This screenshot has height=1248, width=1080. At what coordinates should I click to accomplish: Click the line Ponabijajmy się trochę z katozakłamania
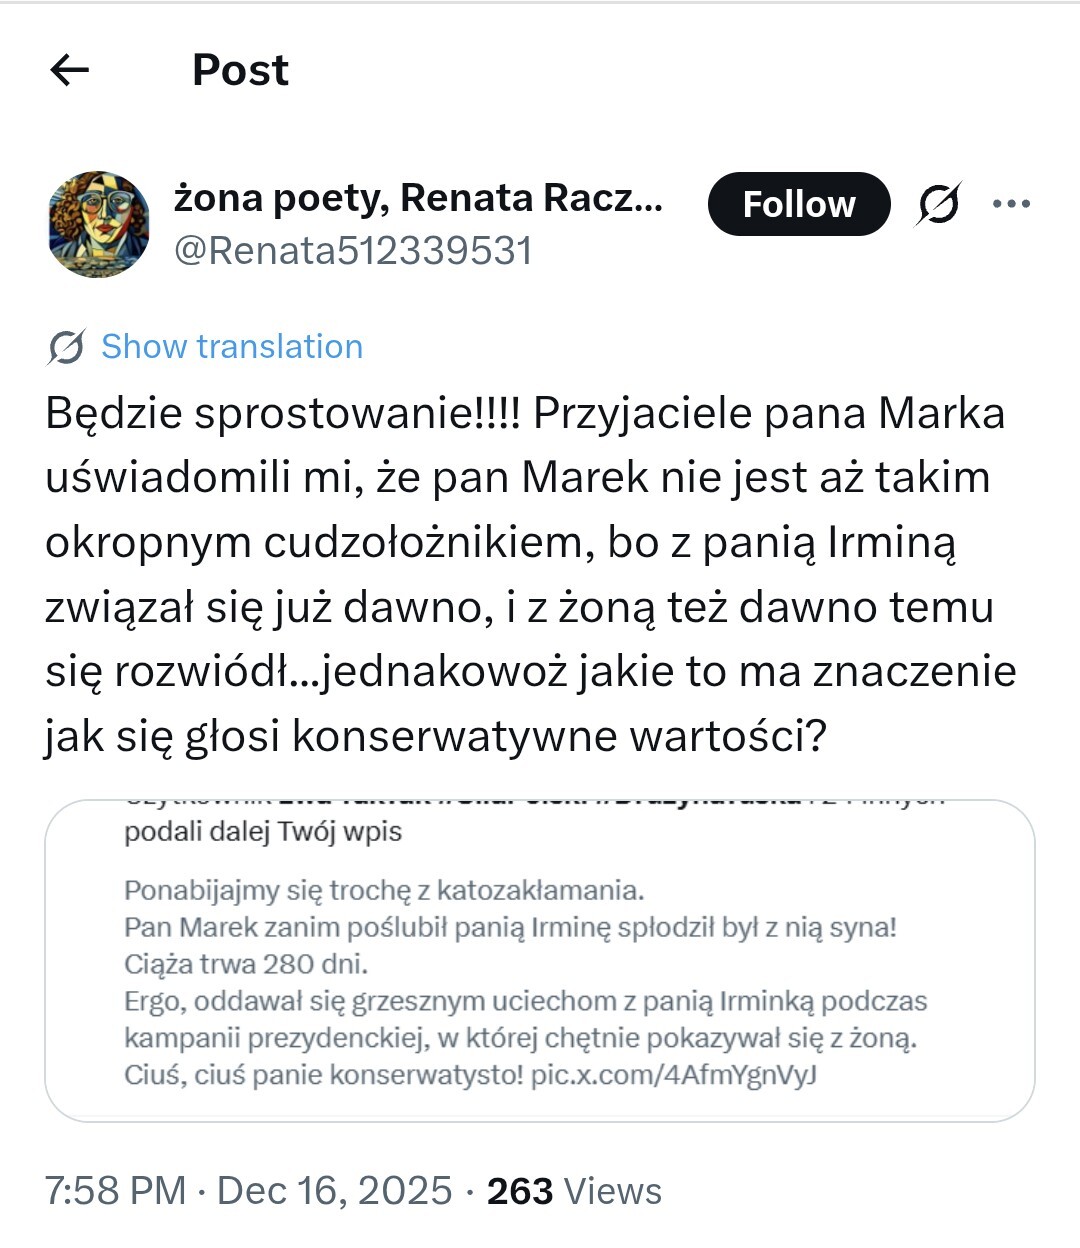[384, 890]
